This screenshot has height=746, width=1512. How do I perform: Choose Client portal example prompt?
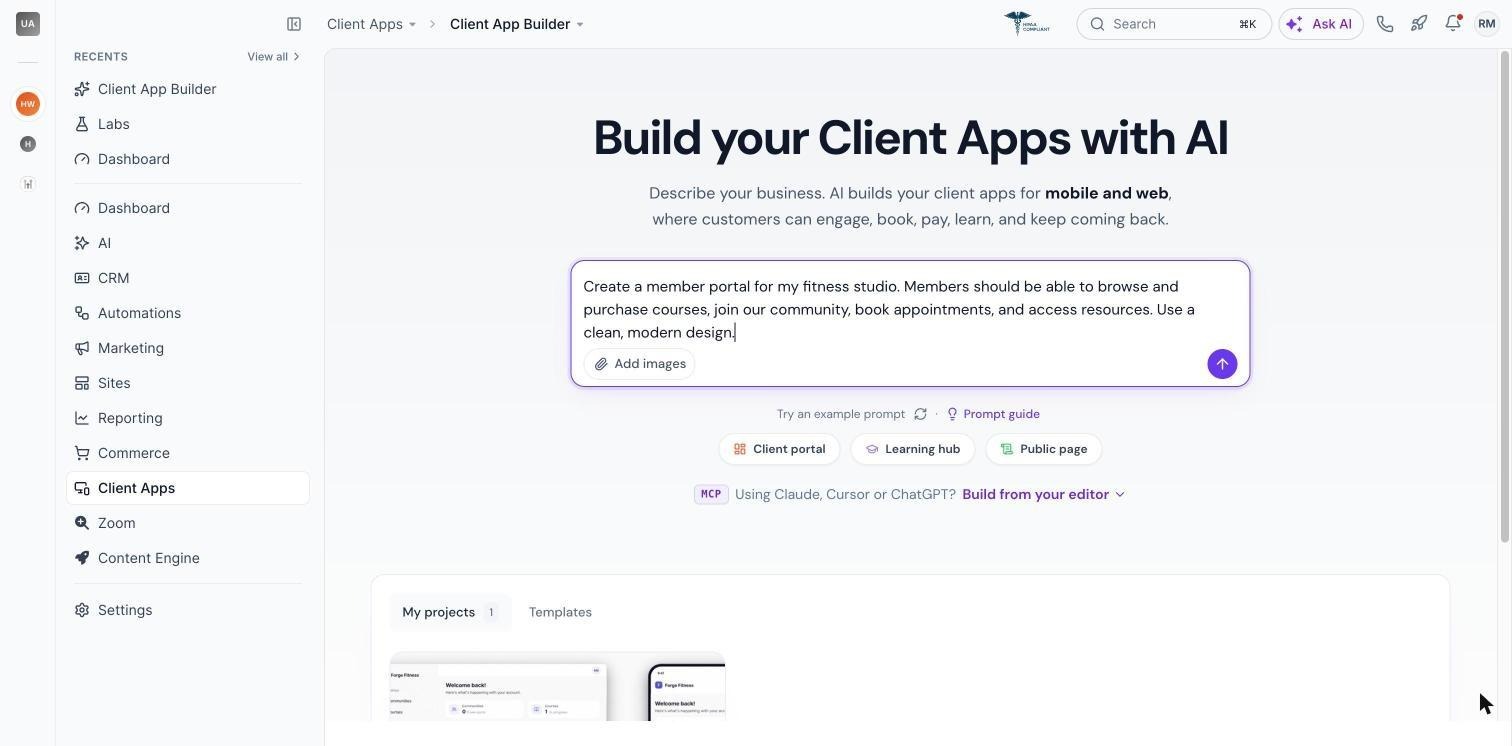coord(779,449)
